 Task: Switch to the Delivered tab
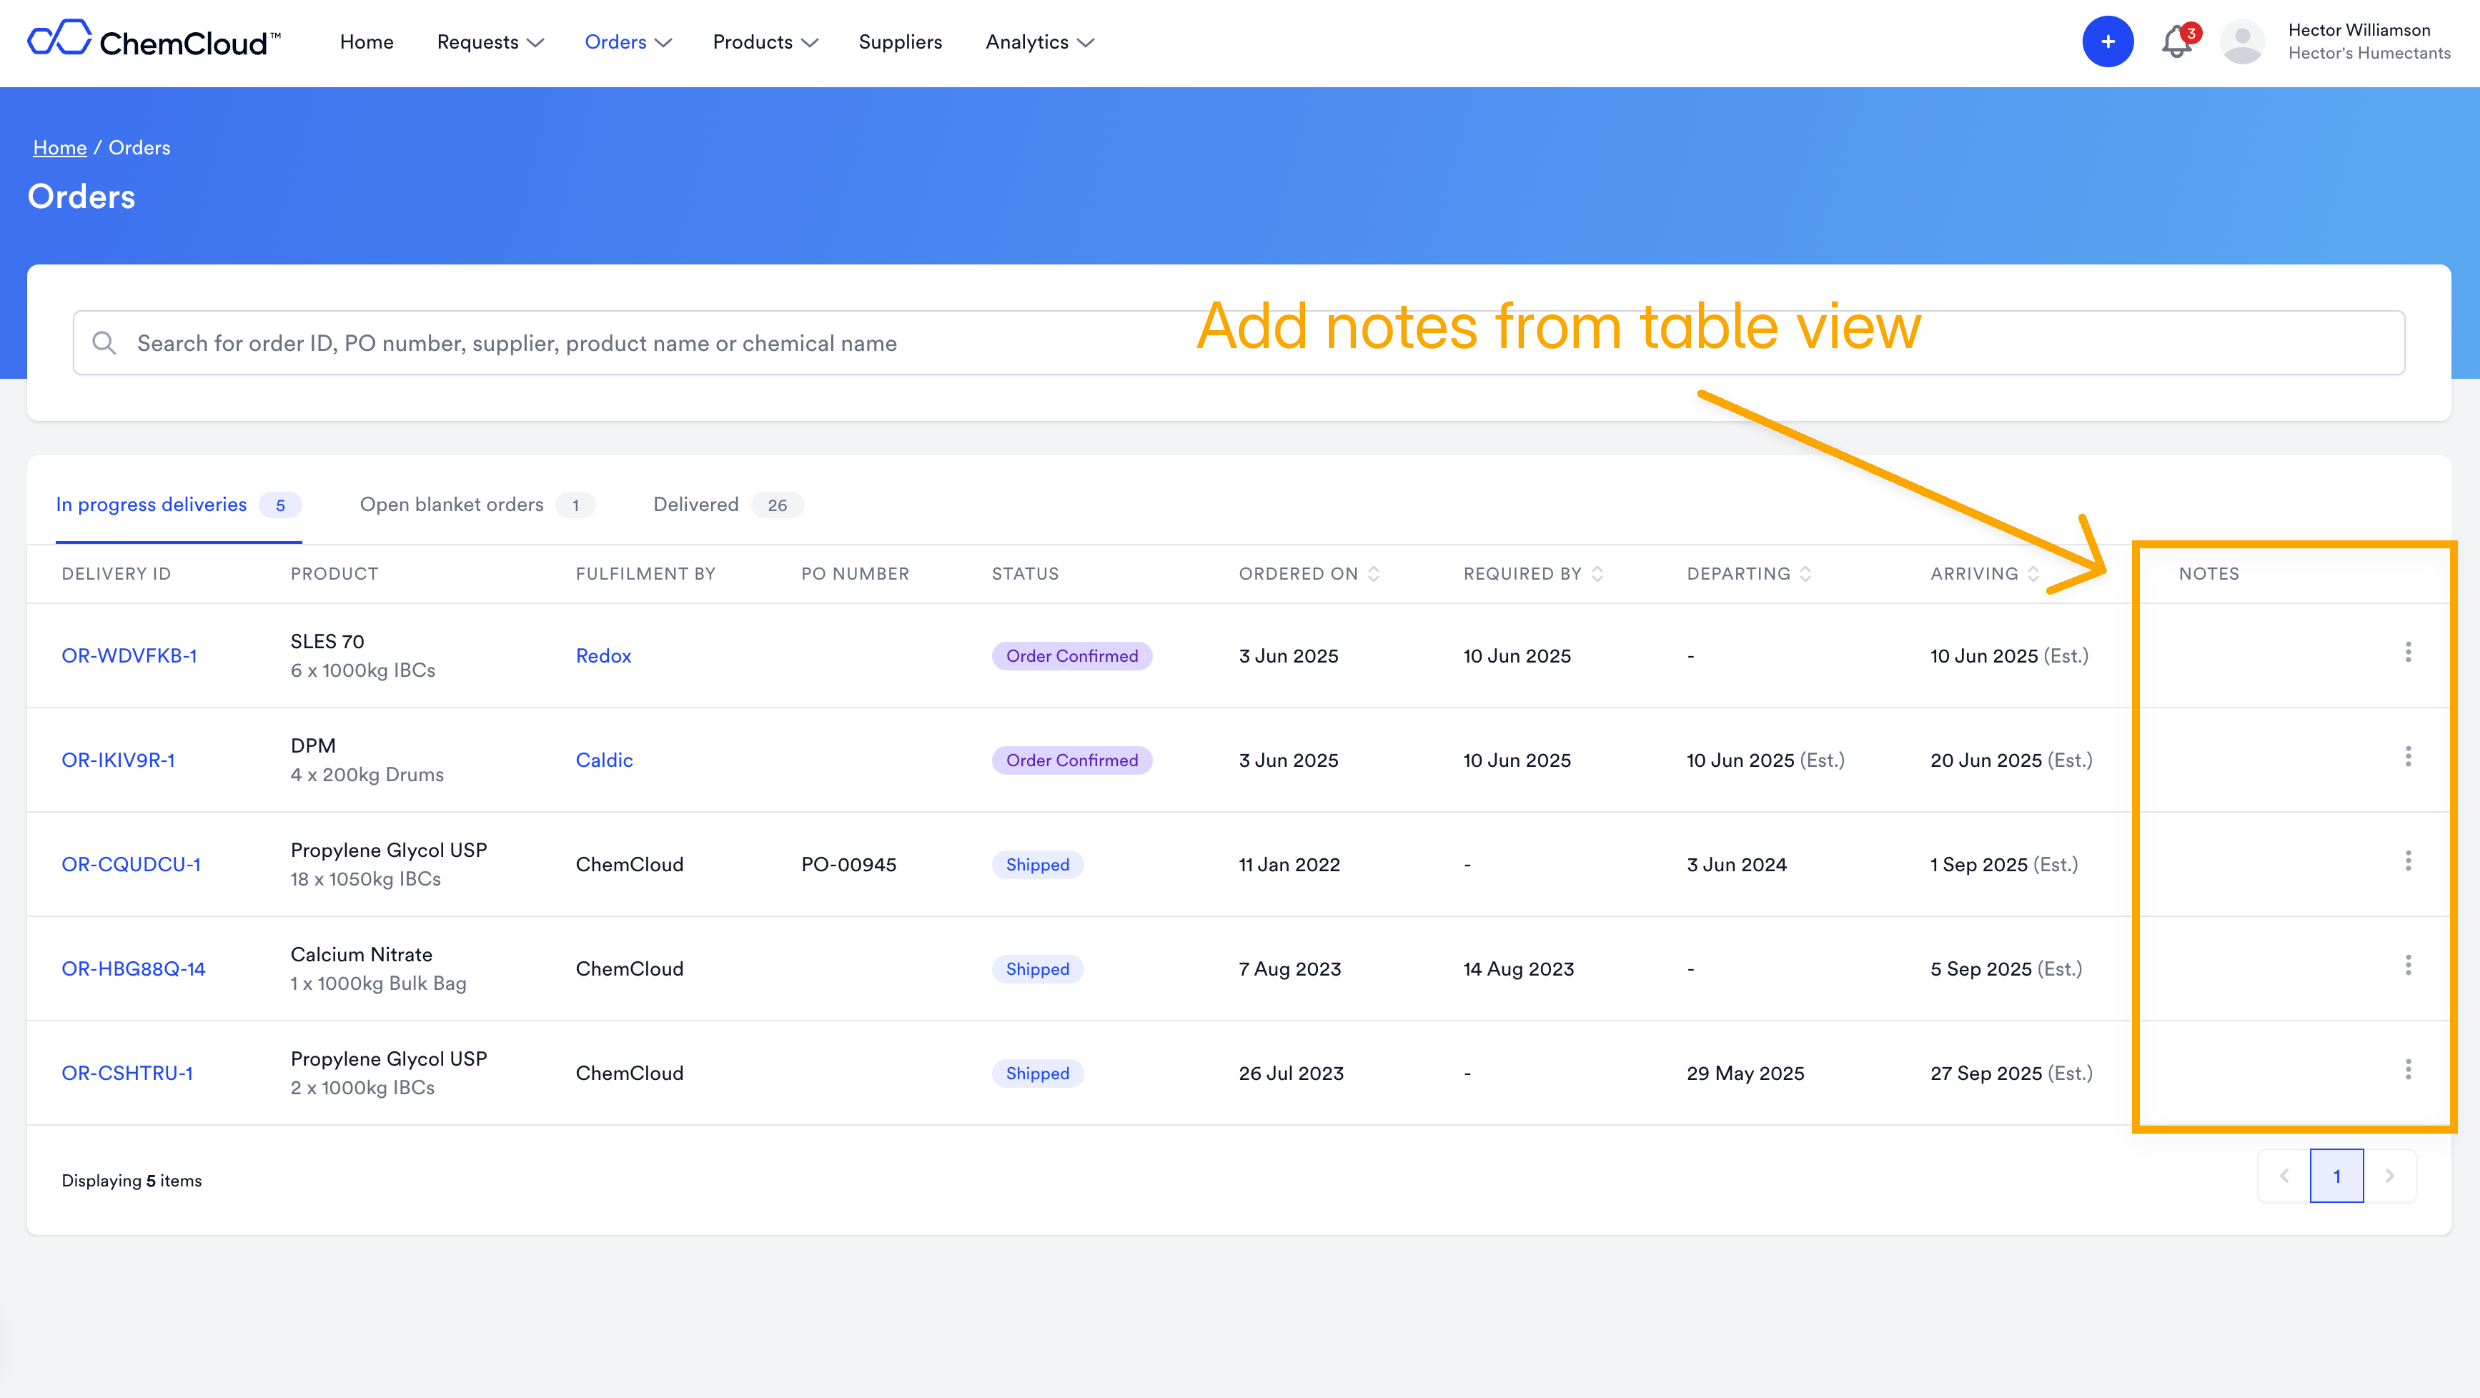(x=726, y=505)
